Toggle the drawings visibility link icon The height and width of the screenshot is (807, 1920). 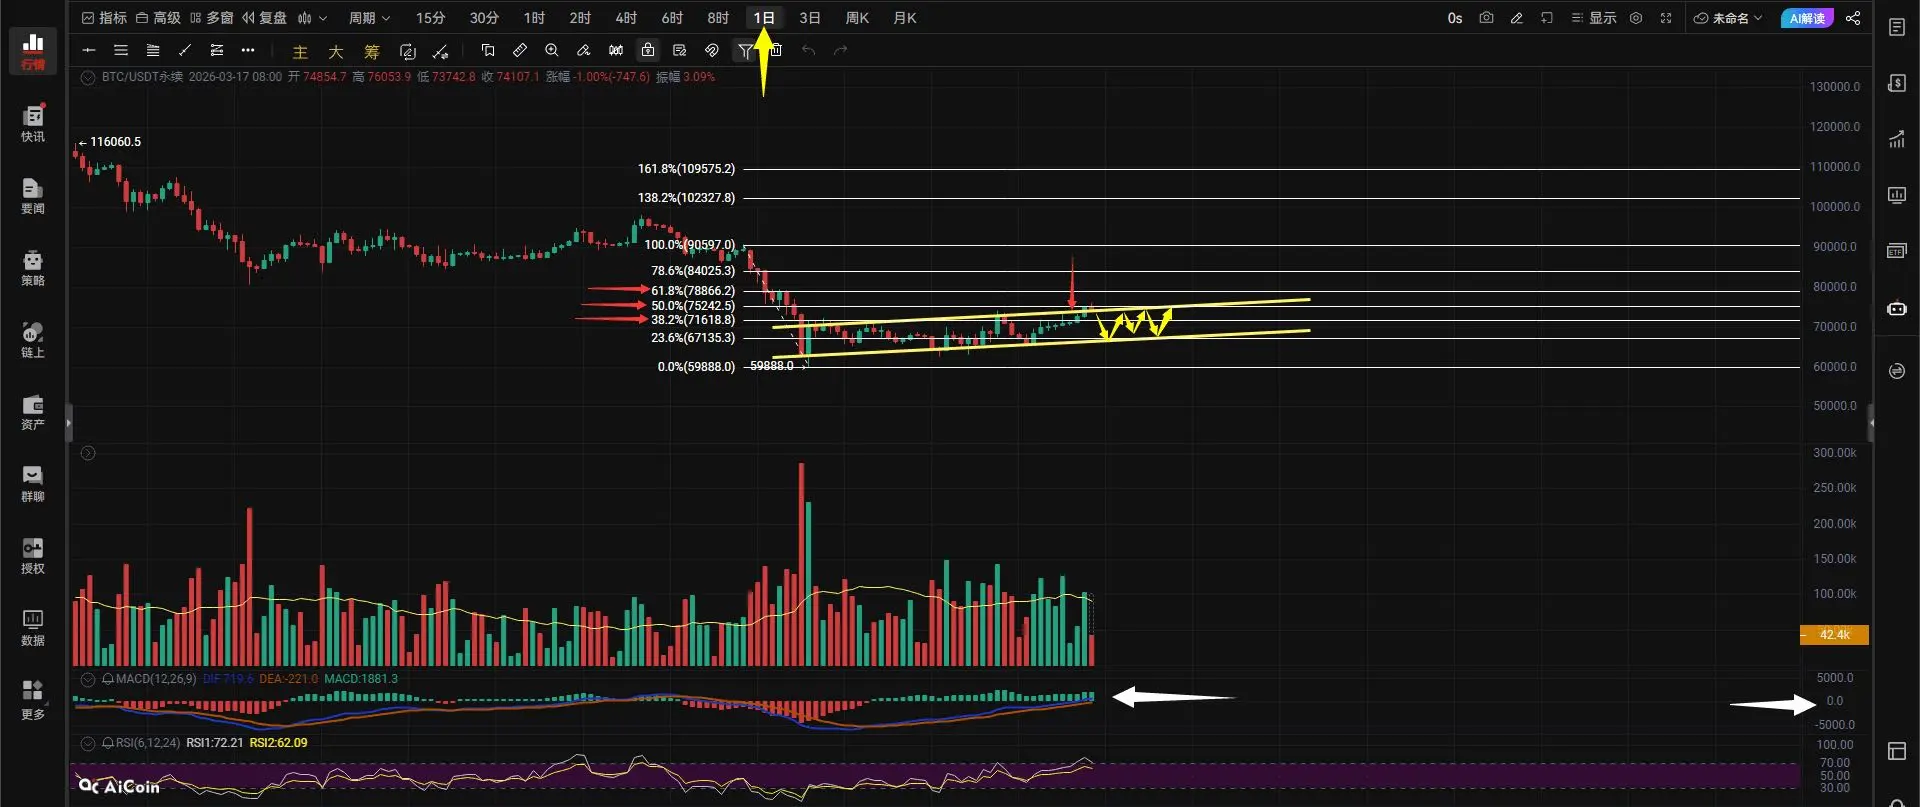(712, 50)
